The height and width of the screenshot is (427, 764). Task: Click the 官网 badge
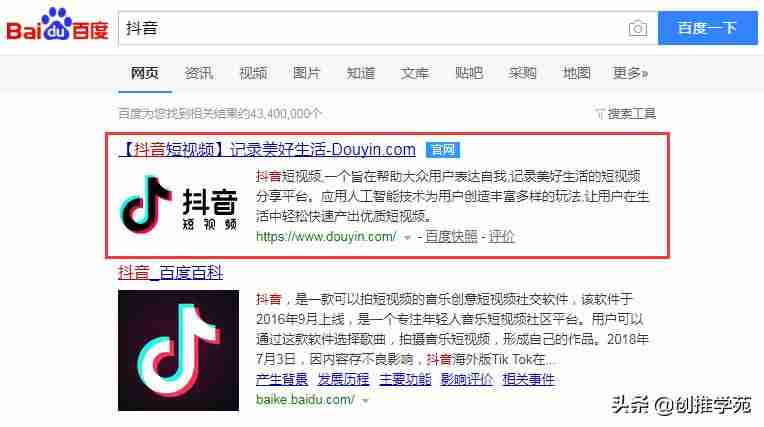(442, 150)
